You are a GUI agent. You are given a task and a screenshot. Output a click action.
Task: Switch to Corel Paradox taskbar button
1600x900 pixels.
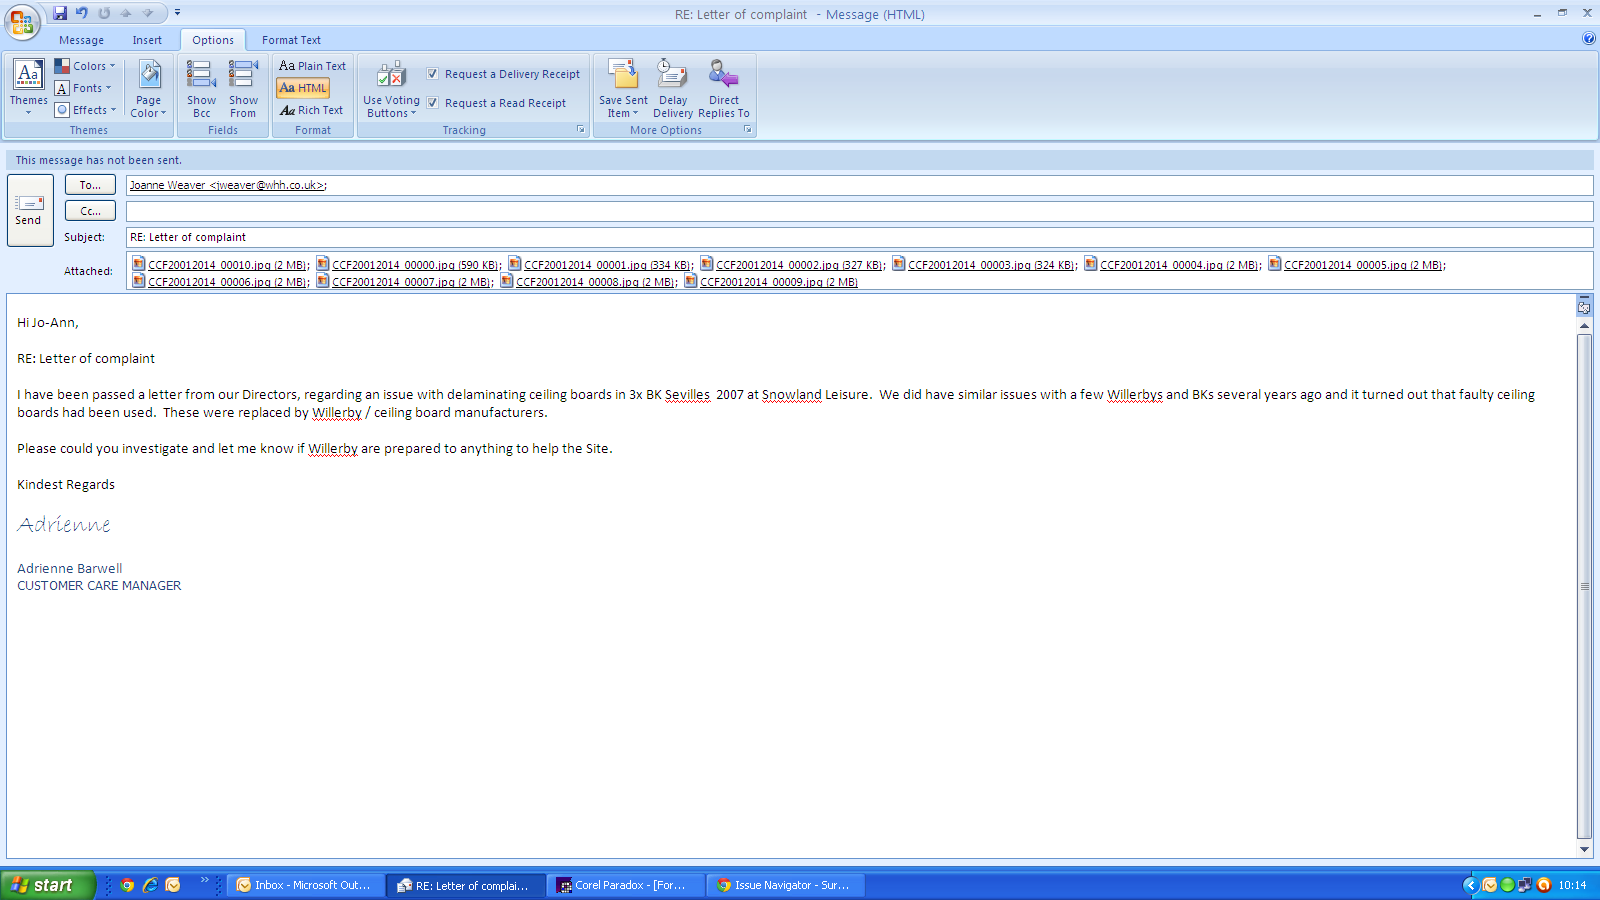627,885
